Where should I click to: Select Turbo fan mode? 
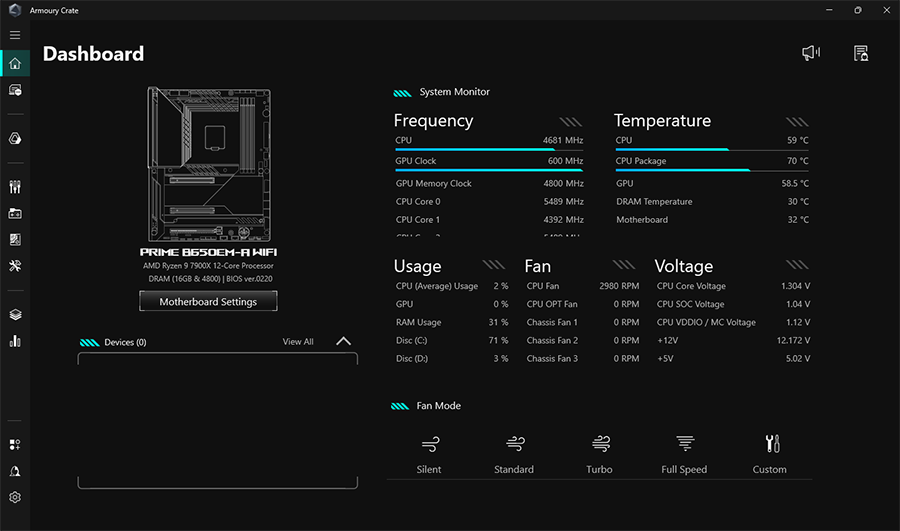point(599,454)
